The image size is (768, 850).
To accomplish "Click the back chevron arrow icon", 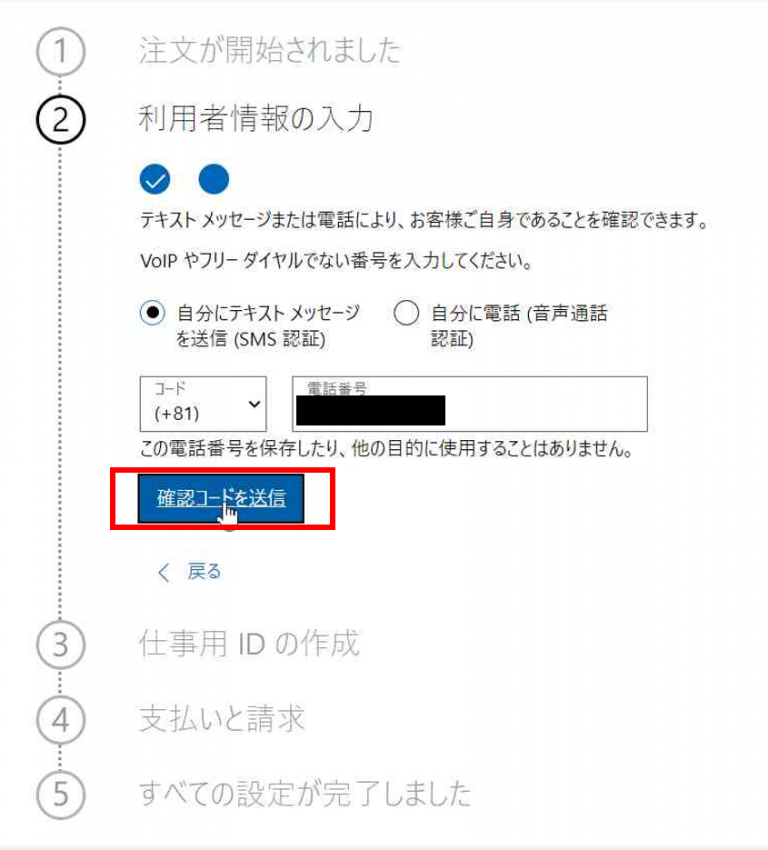I will pos(164,572).
